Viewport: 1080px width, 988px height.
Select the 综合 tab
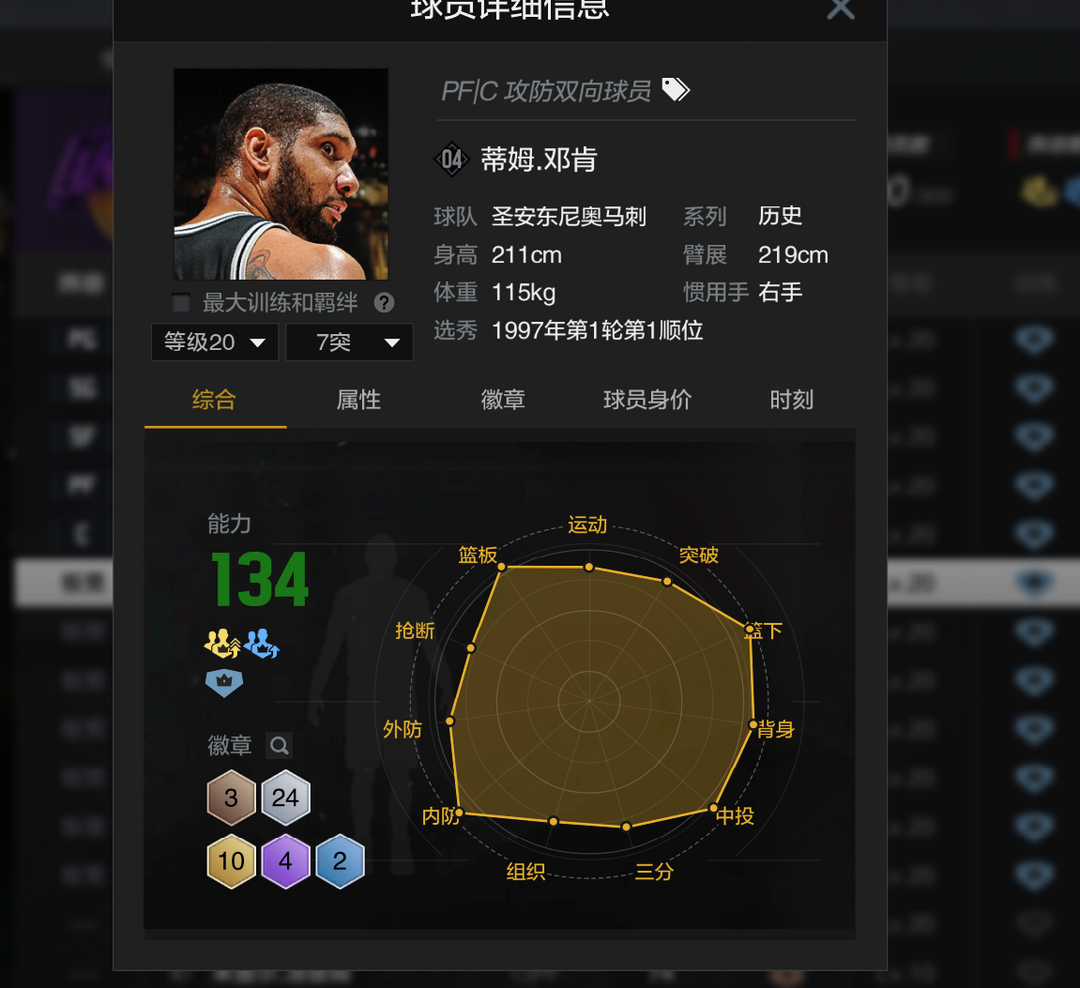tap(214, 400)
